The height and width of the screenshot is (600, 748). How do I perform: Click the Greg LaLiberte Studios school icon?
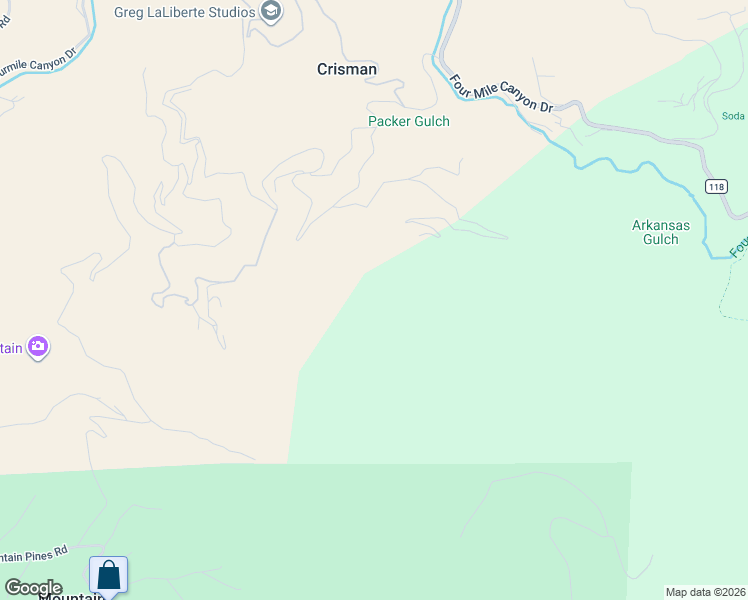271,11
